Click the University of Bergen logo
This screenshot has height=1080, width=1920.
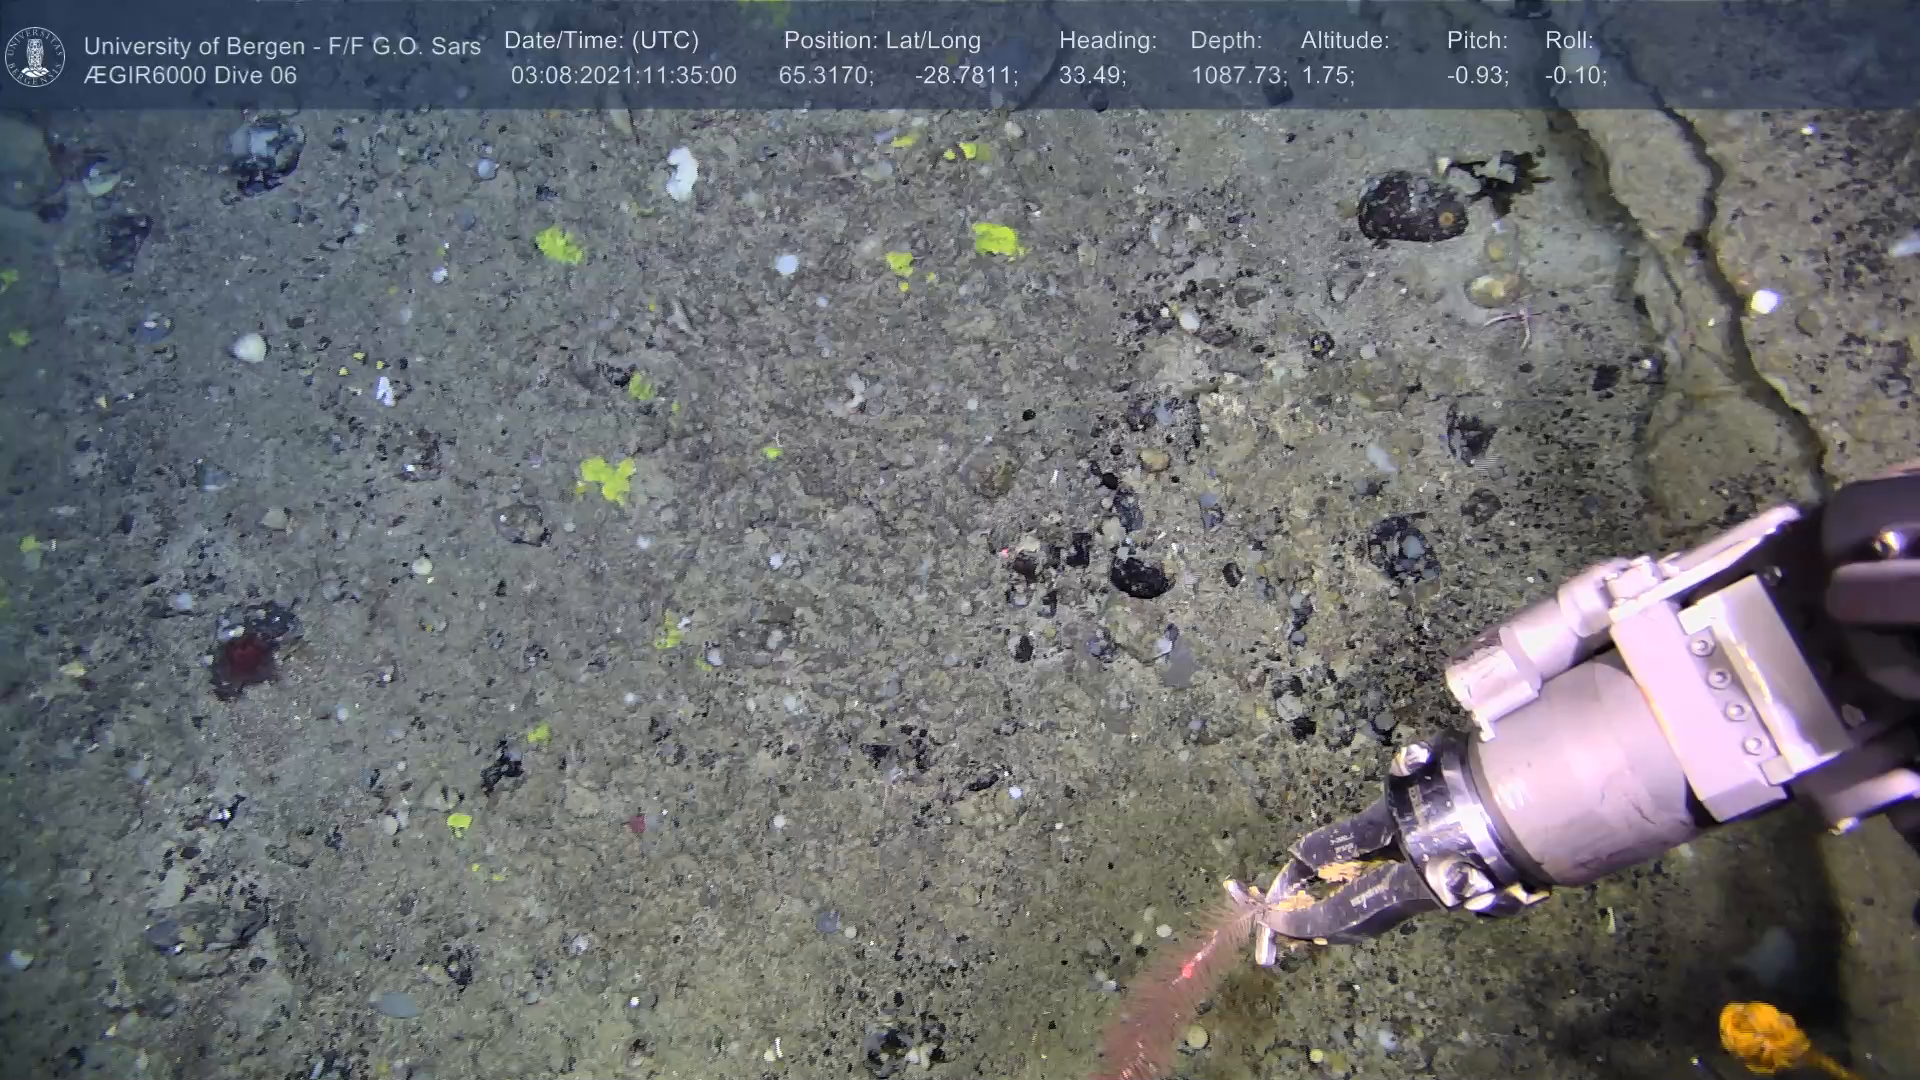pyautogui.click(x=35, y=57)
